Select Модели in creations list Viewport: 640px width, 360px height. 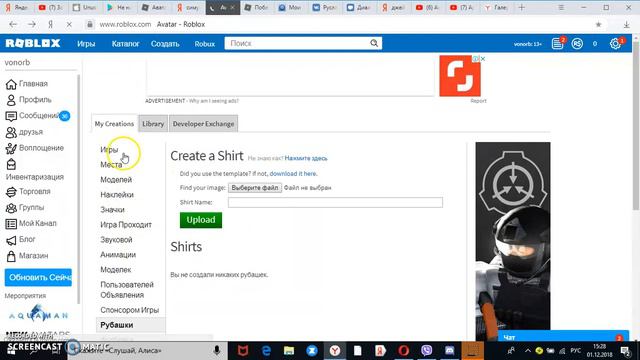pyautogui.click(x=116, y=180)
